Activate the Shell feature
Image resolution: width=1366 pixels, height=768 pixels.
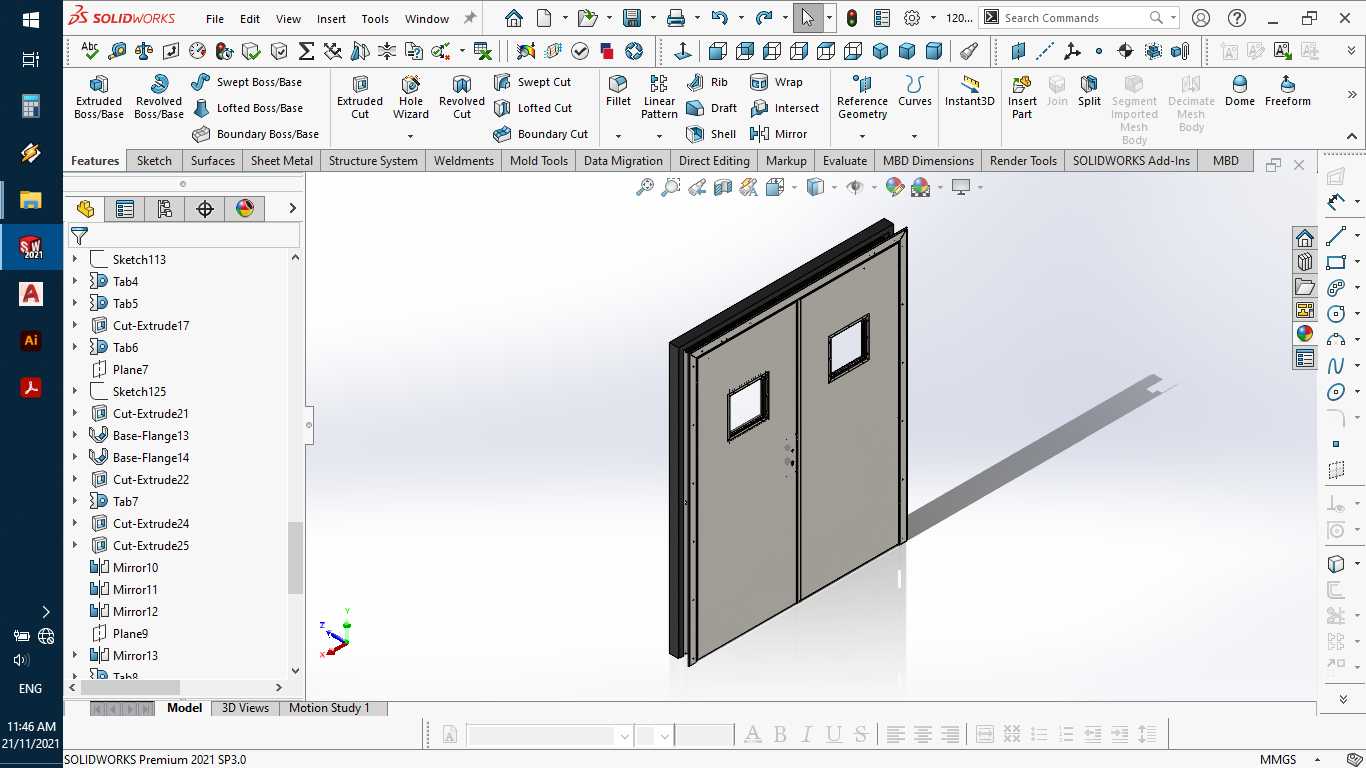tap(711, 134)
